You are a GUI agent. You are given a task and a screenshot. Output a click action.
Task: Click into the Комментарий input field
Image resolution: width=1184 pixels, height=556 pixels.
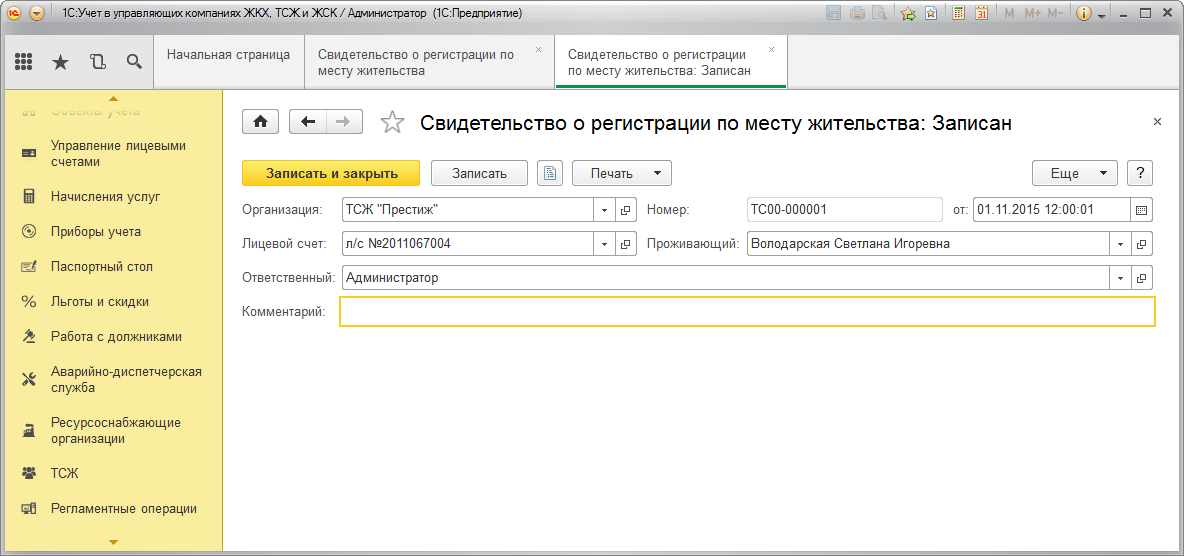pos(747,312)
